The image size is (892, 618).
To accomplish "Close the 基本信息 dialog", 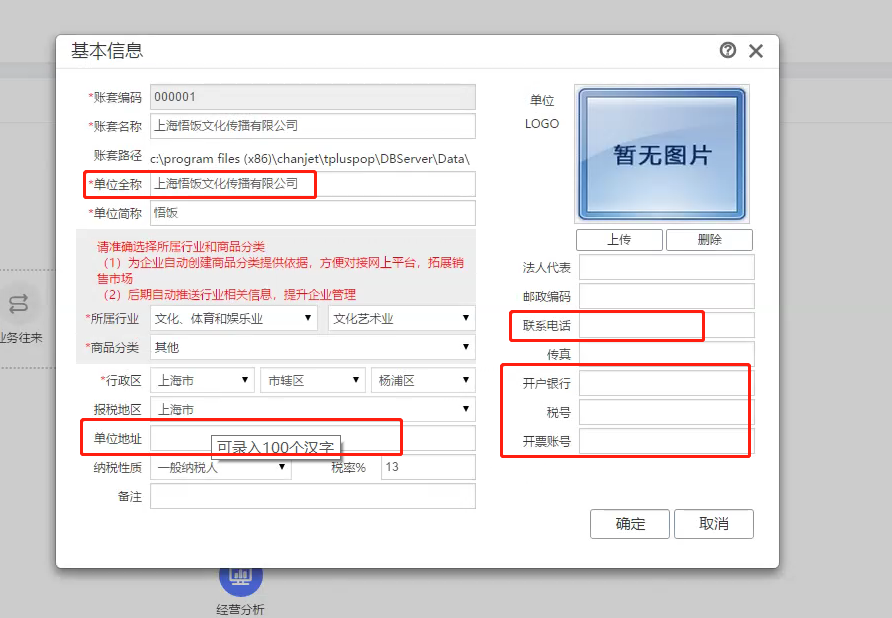I will [x=756, y=51].
